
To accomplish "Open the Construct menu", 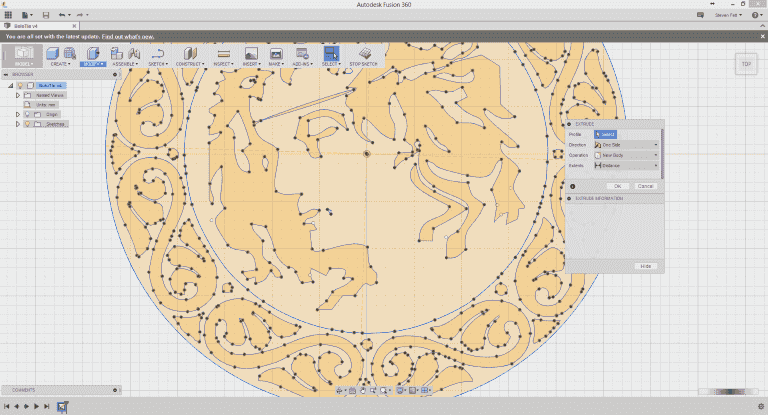I will point(190,64).
